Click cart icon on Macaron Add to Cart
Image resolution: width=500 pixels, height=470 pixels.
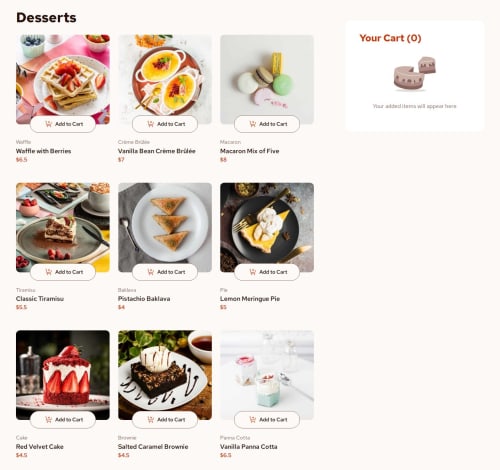click(253, 124)
